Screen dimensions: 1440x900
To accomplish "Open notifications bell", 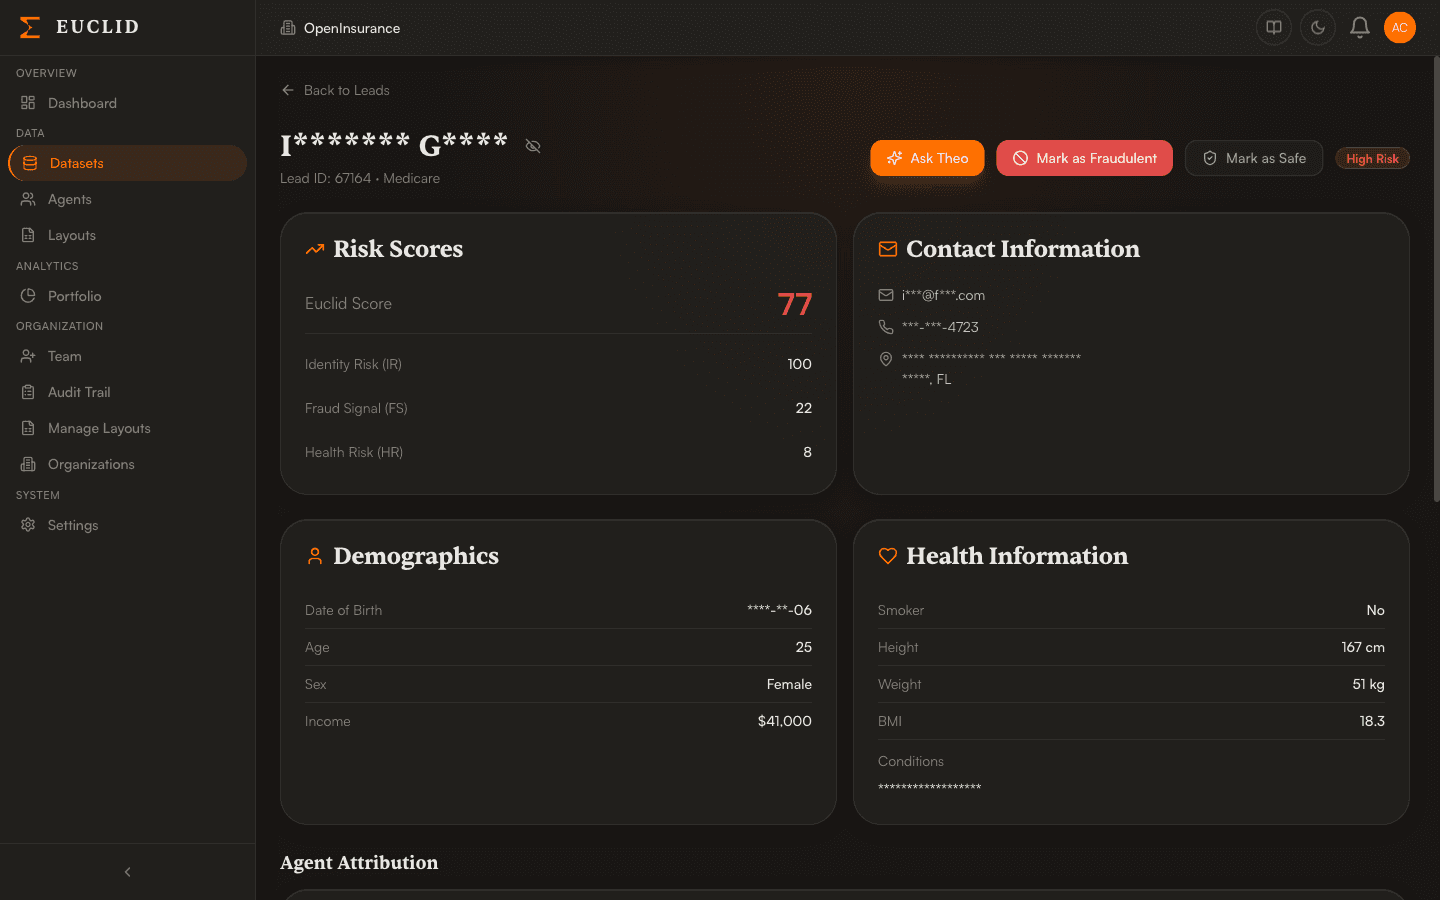I will (1360, 28).
